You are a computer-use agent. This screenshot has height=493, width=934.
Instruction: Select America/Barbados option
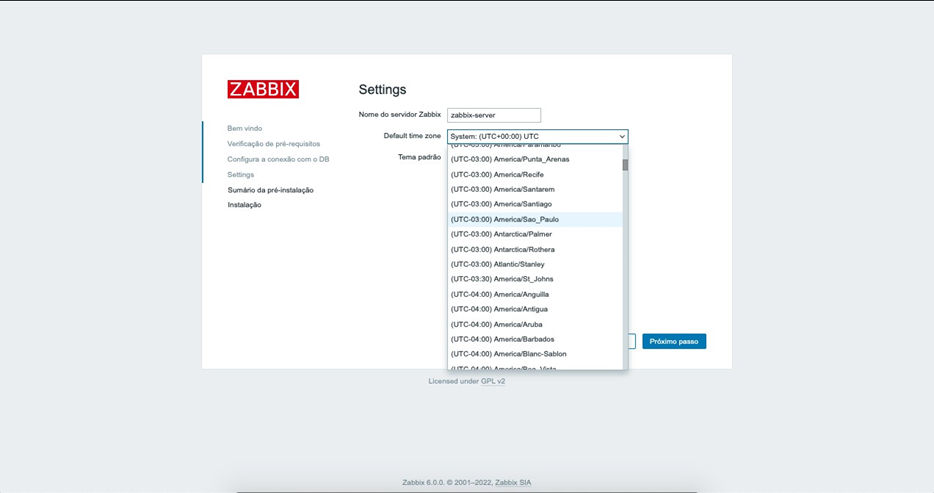tap(535, 339)
